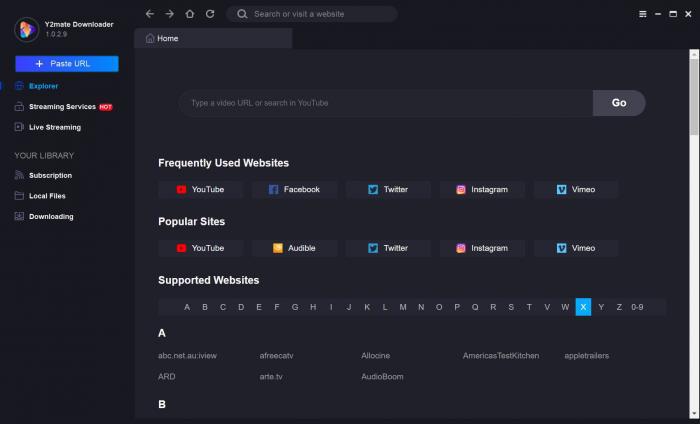Click the scrollbar up arrow
700x424 pixels.
pos(694,54)
